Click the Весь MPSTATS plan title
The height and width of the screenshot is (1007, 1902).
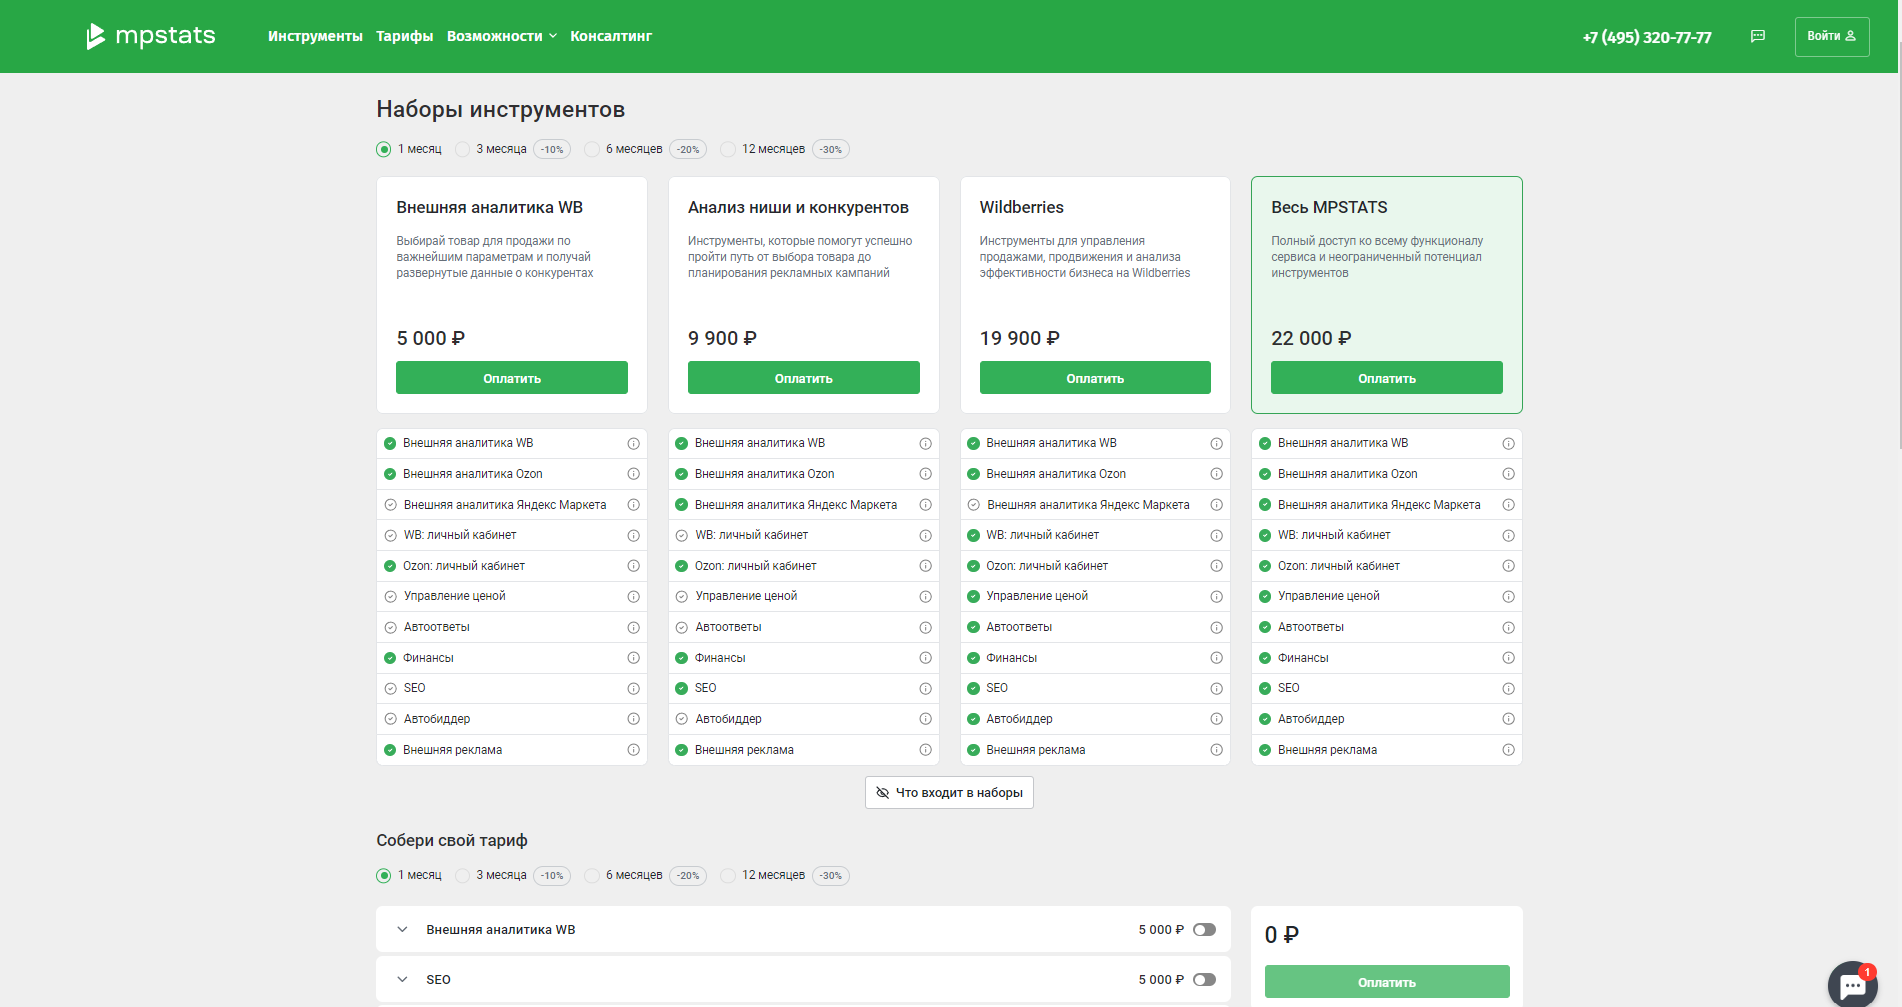point(1329,208)
